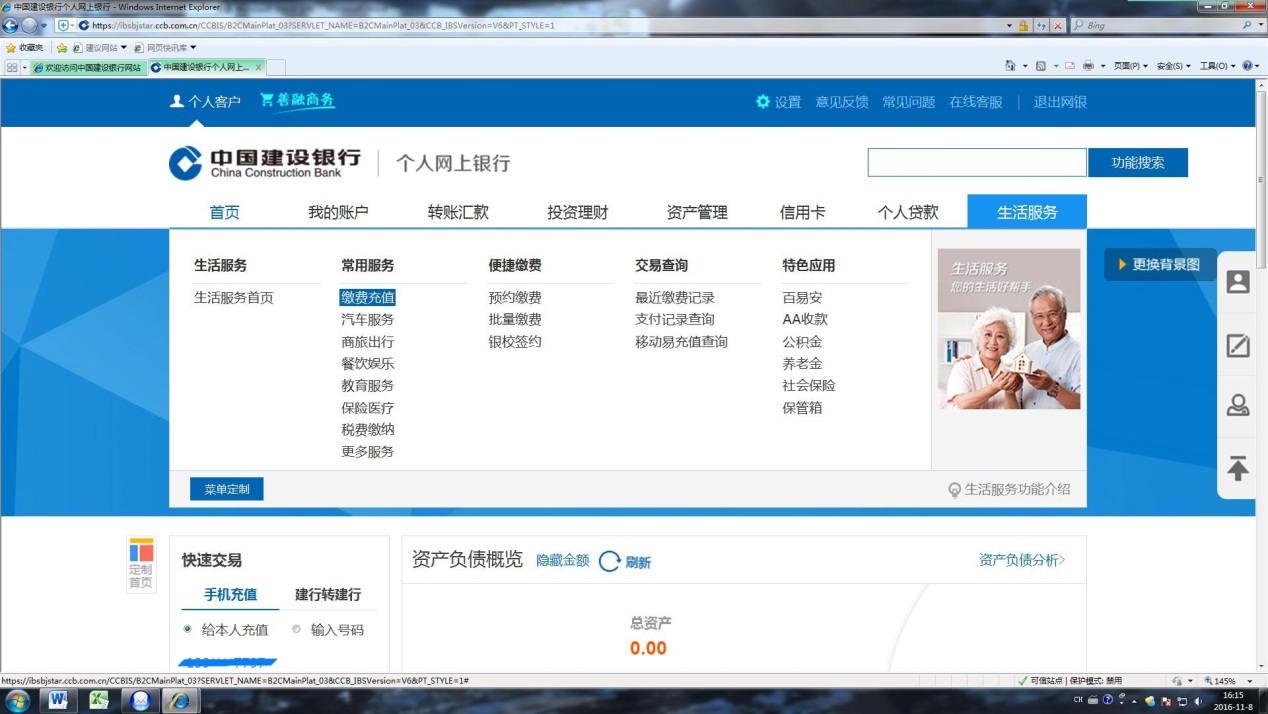Click the edit pencil icon in right sidebar
Viewport: 1268px width, 714px height.
(1238, 345)
